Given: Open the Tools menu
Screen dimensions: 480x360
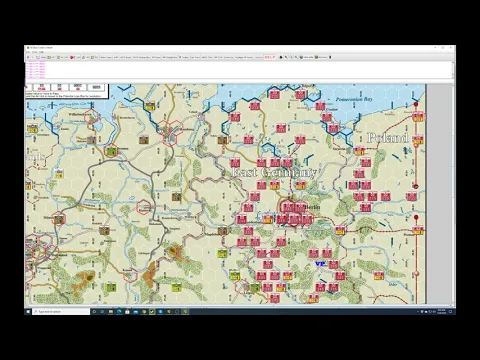Looking at the screenshot, I should pos(35,52).
